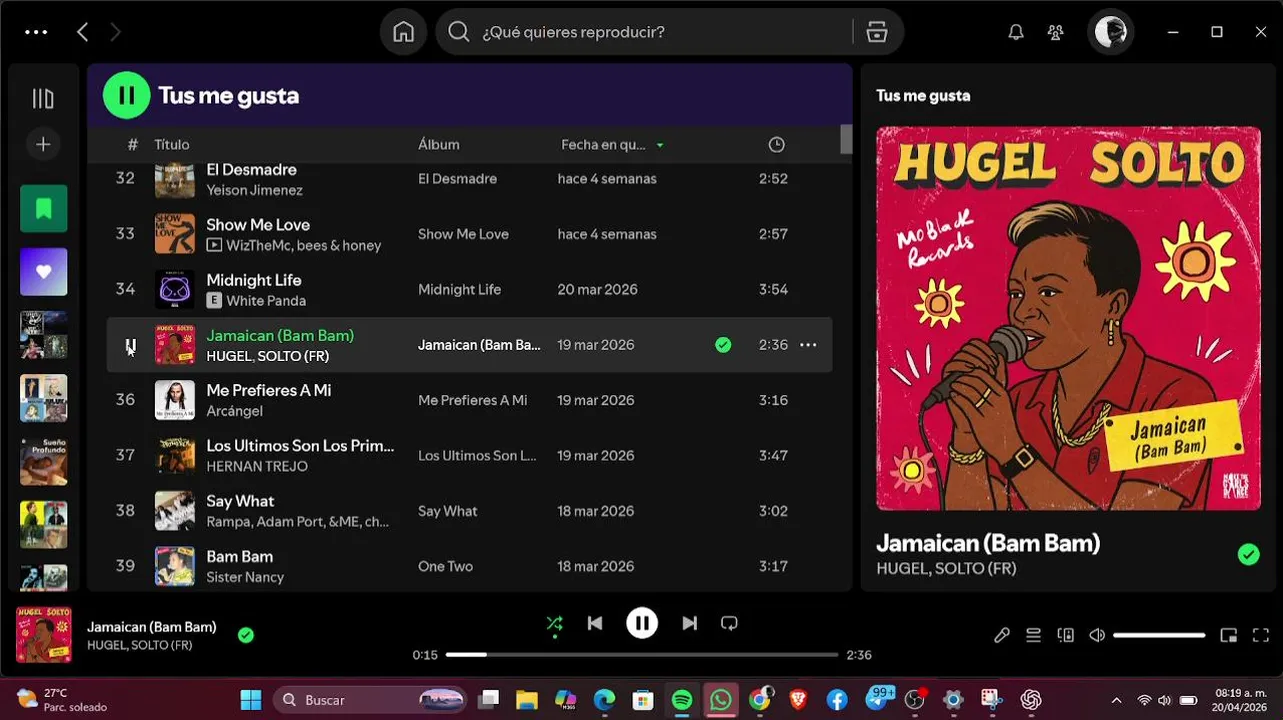Select Midnight Life track row title
The width and height of the screenshot is (1283, 720).
253,280
